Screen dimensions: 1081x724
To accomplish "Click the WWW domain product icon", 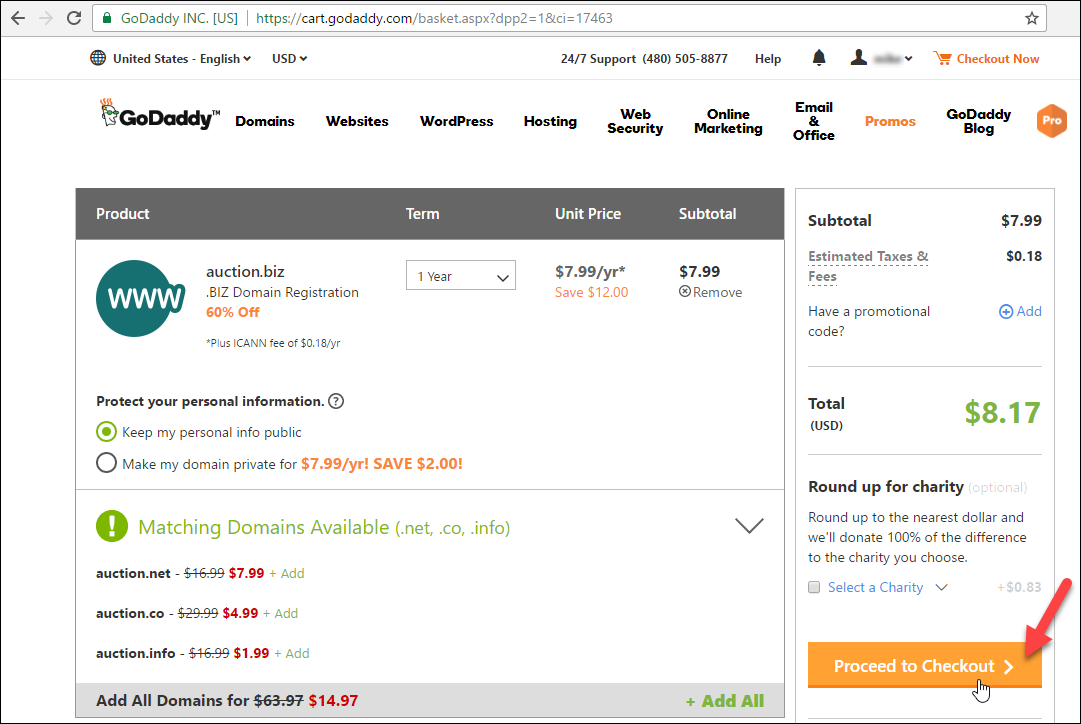I will (x=140, y=299).
